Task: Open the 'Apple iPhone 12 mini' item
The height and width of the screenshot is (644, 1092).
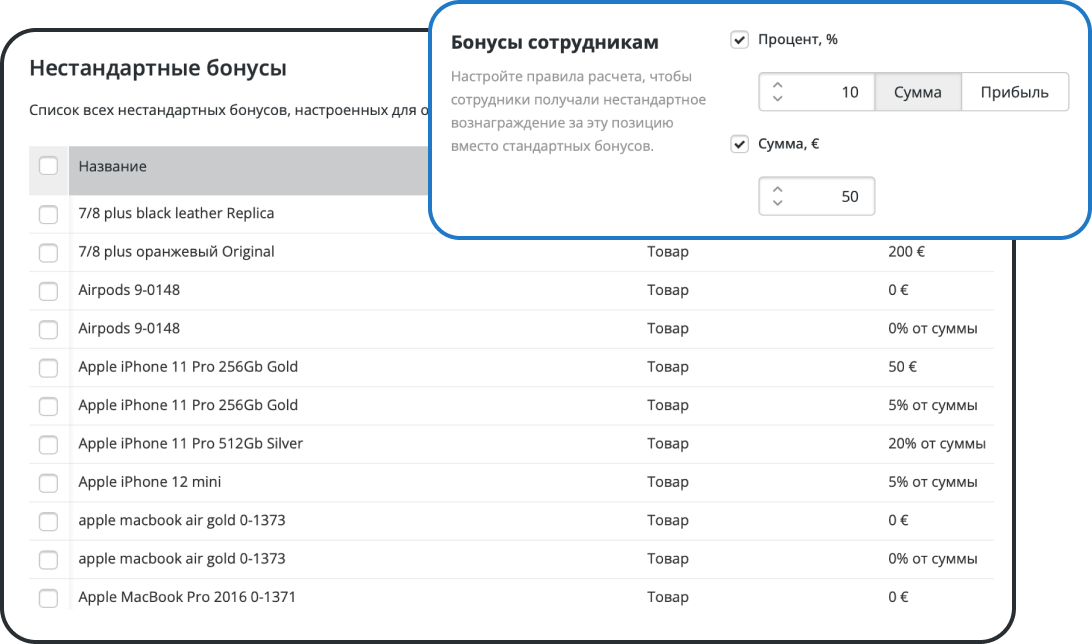Action: coord(150,482)
